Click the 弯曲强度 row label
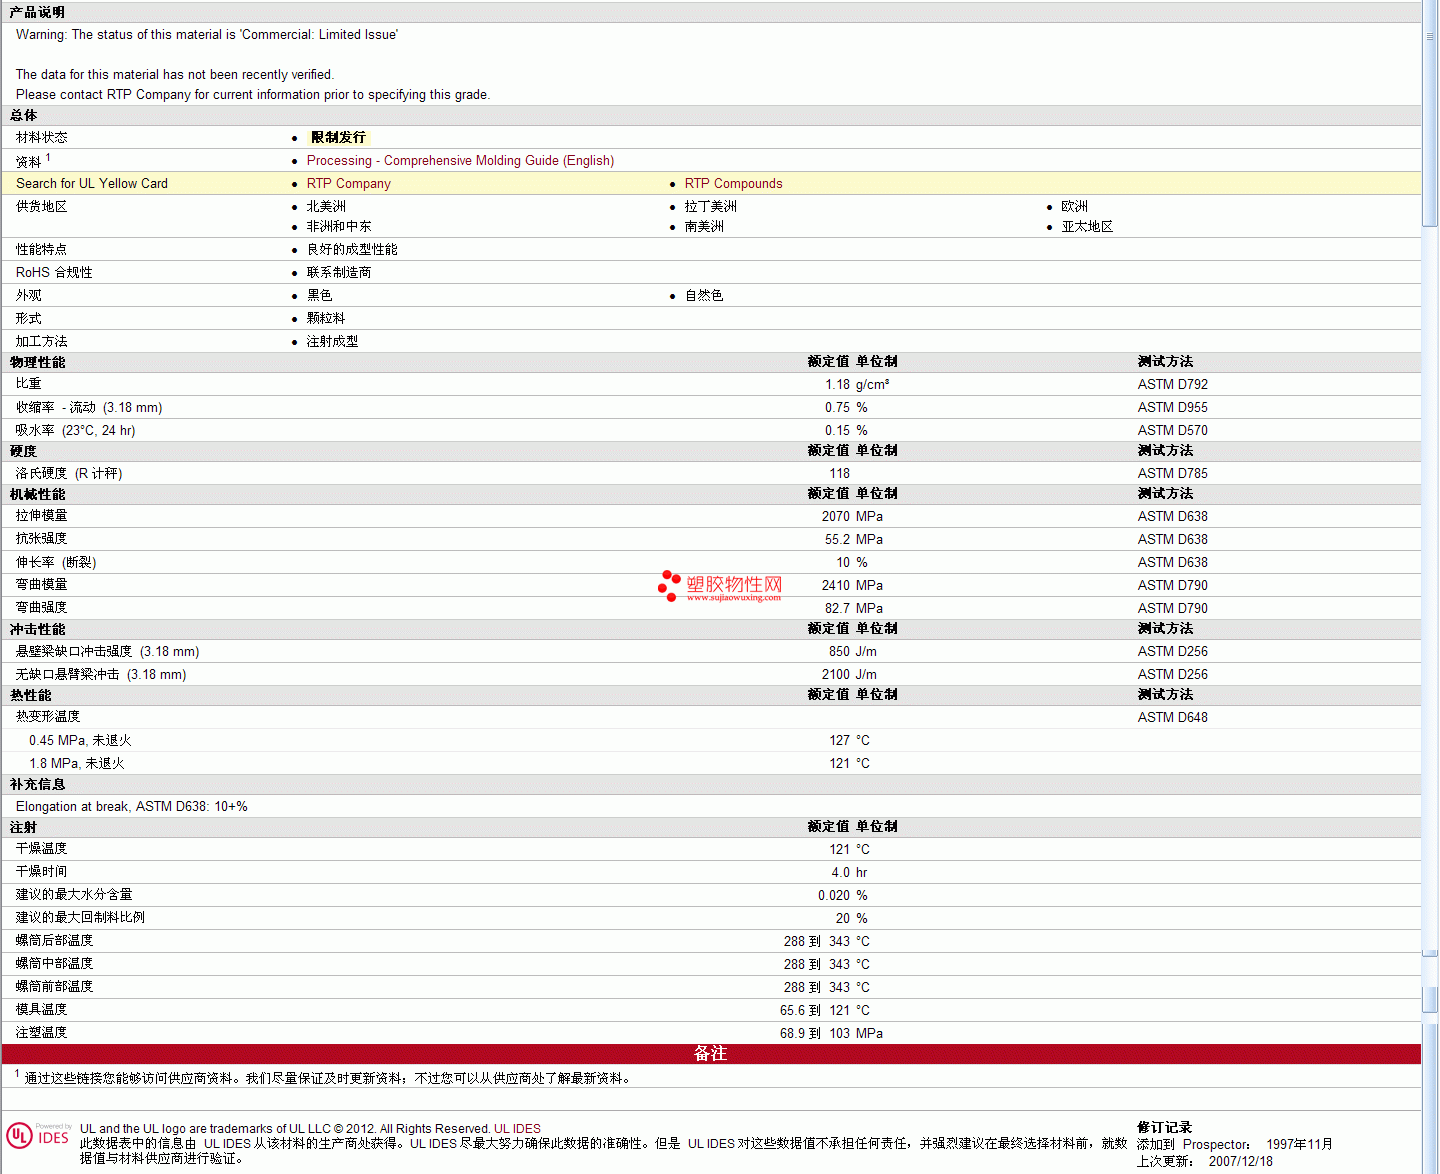This screenshot has height=1174, width=1440. 41,608
